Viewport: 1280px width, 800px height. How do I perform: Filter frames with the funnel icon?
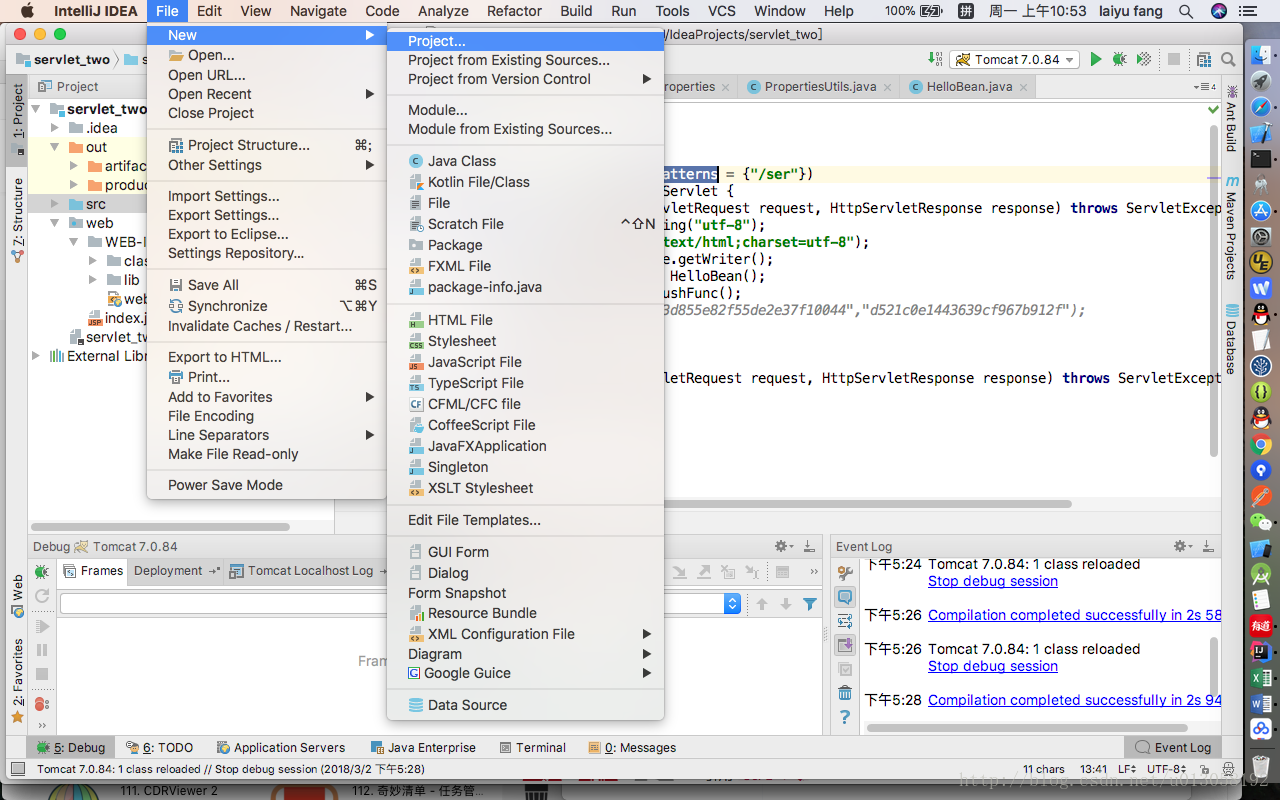point(810,604)
